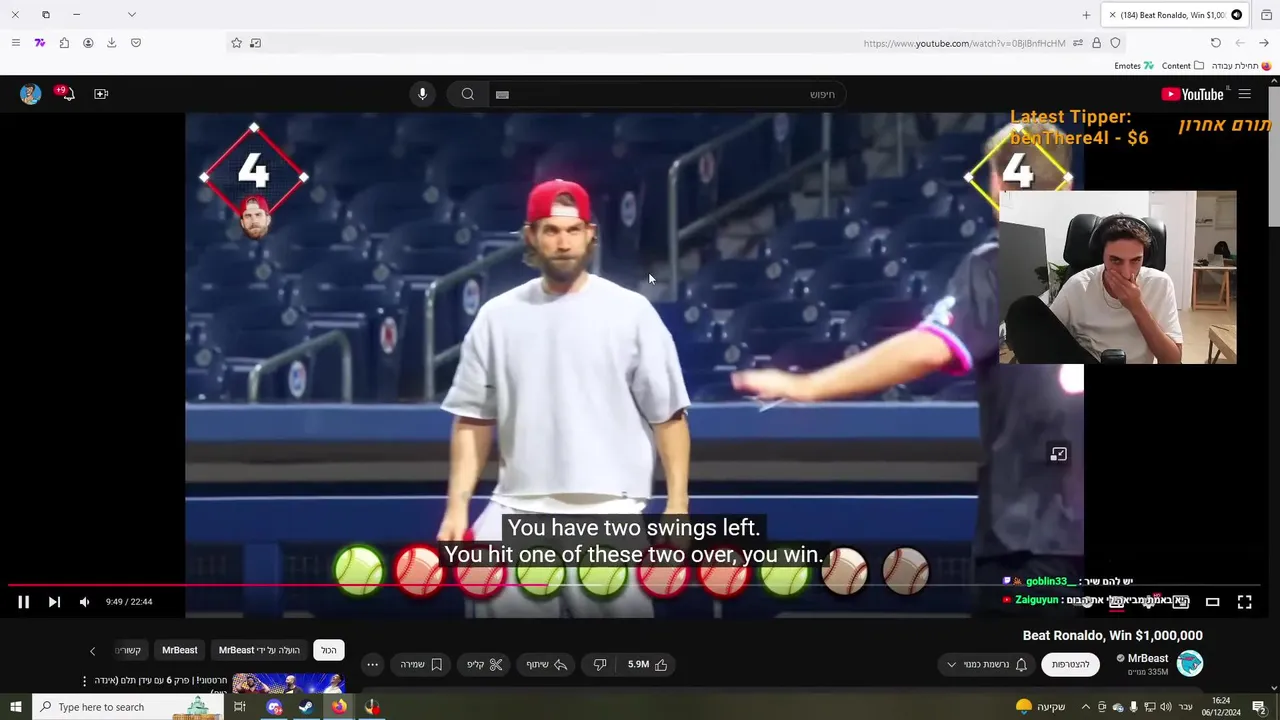Pause the video
This screenshot has width=1280, height=720.
pos(23,602)
